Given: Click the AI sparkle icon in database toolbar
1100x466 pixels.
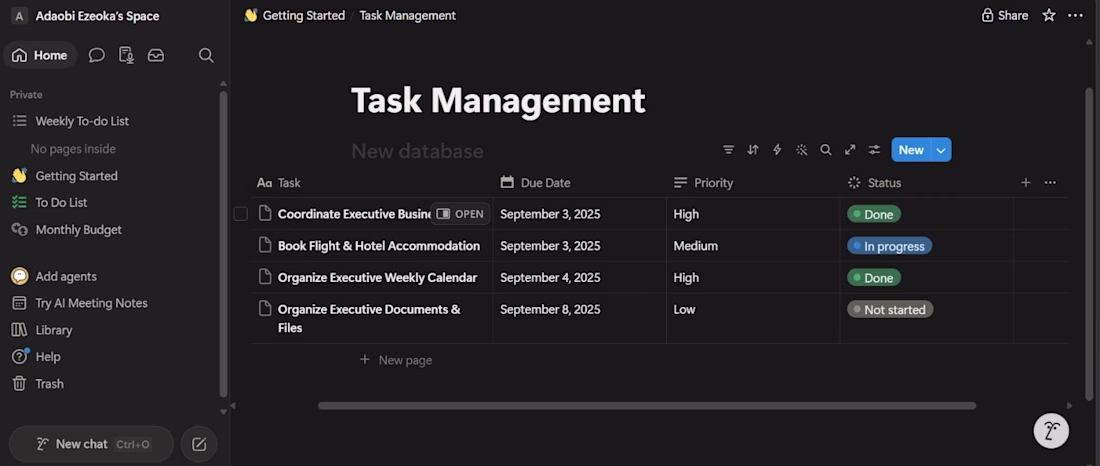Looking at the screenshot, I should (801, 149).
